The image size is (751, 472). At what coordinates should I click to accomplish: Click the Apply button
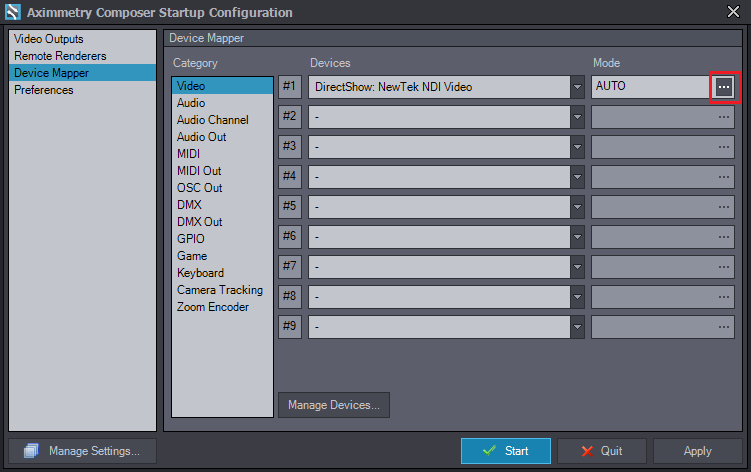coord(697,451)
